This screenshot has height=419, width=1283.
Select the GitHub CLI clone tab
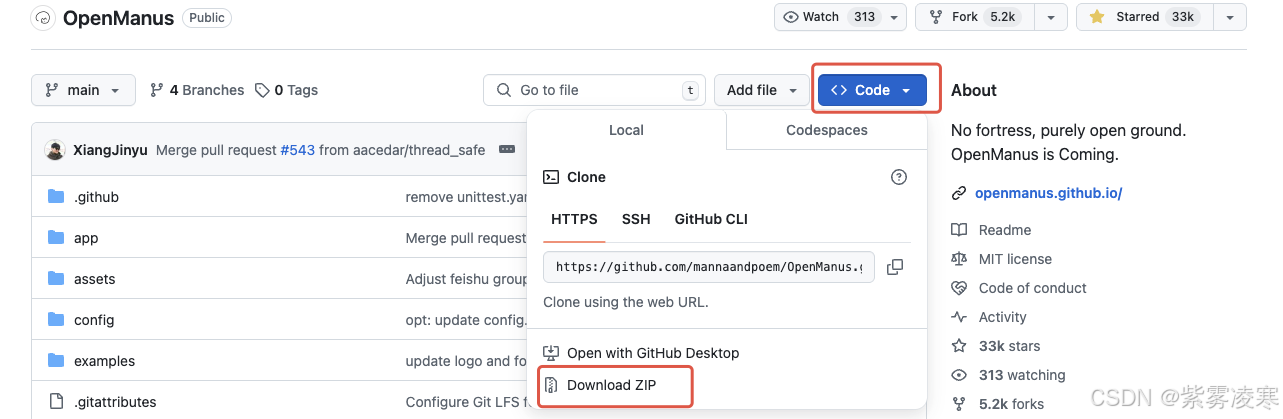[x=711, y=219]
